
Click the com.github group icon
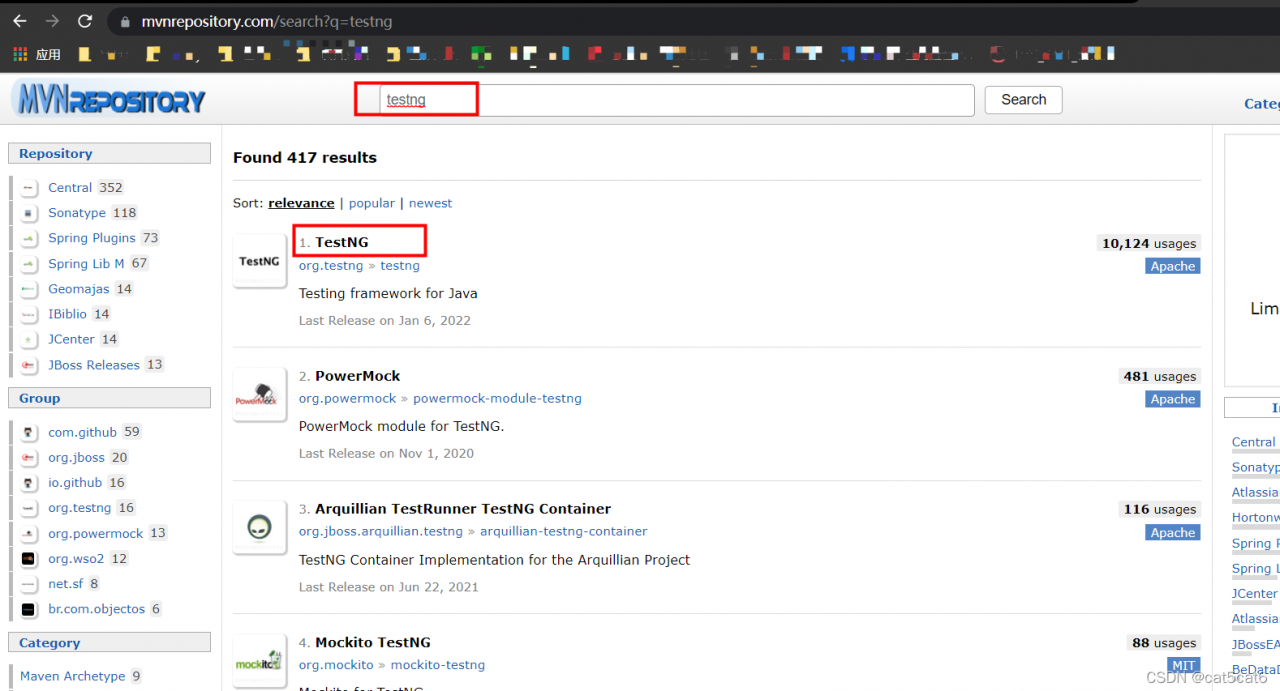pos(29,433)
